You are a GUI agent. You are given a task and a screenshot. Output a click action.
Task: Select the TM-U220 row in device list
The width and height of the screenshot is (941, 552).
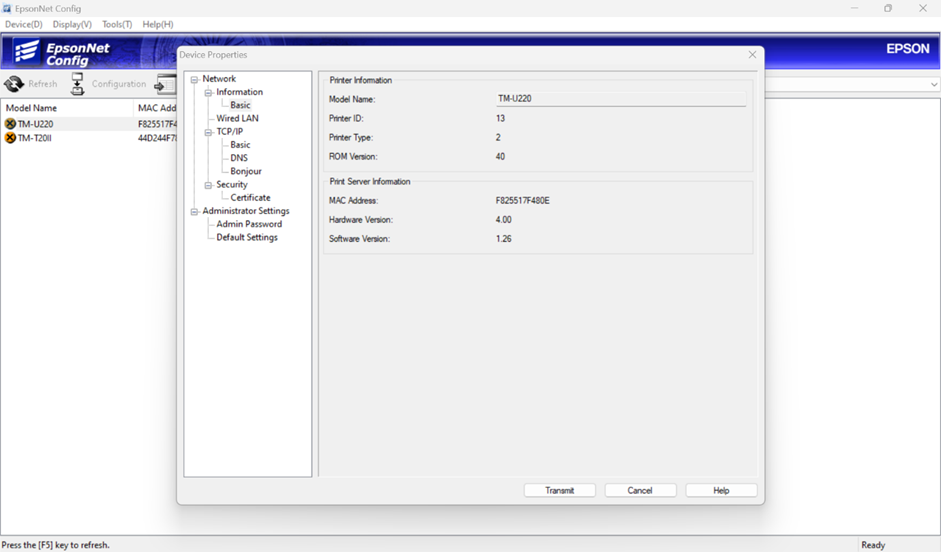[89, 124]
